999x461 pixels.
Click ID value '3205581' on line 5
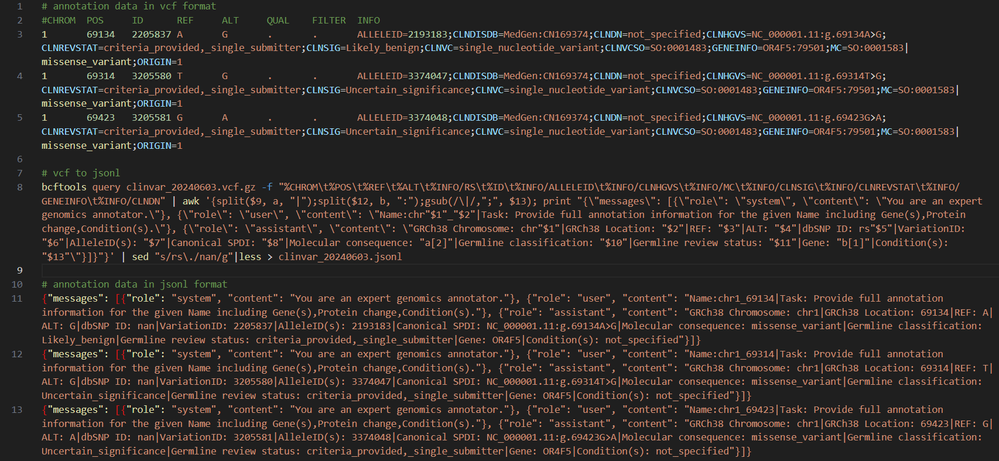coord(151,118)
